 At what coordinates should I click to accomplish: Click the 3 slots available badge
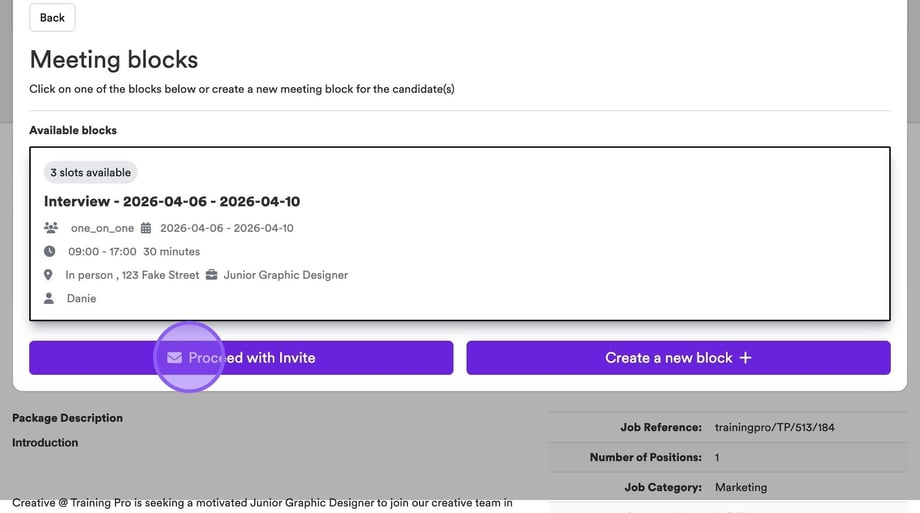(90, 173)
